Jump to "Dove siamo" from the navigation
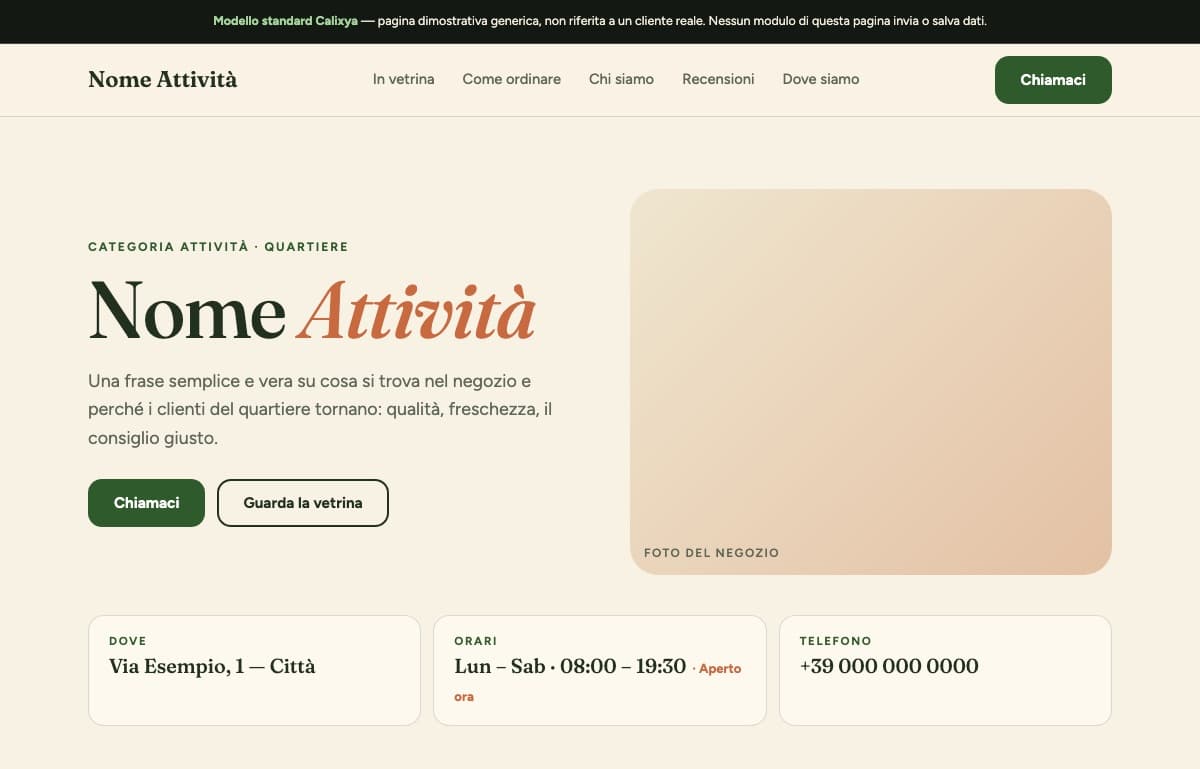Screen dimensions: 1200x769 pyautogui.click(x=821, y=79)
